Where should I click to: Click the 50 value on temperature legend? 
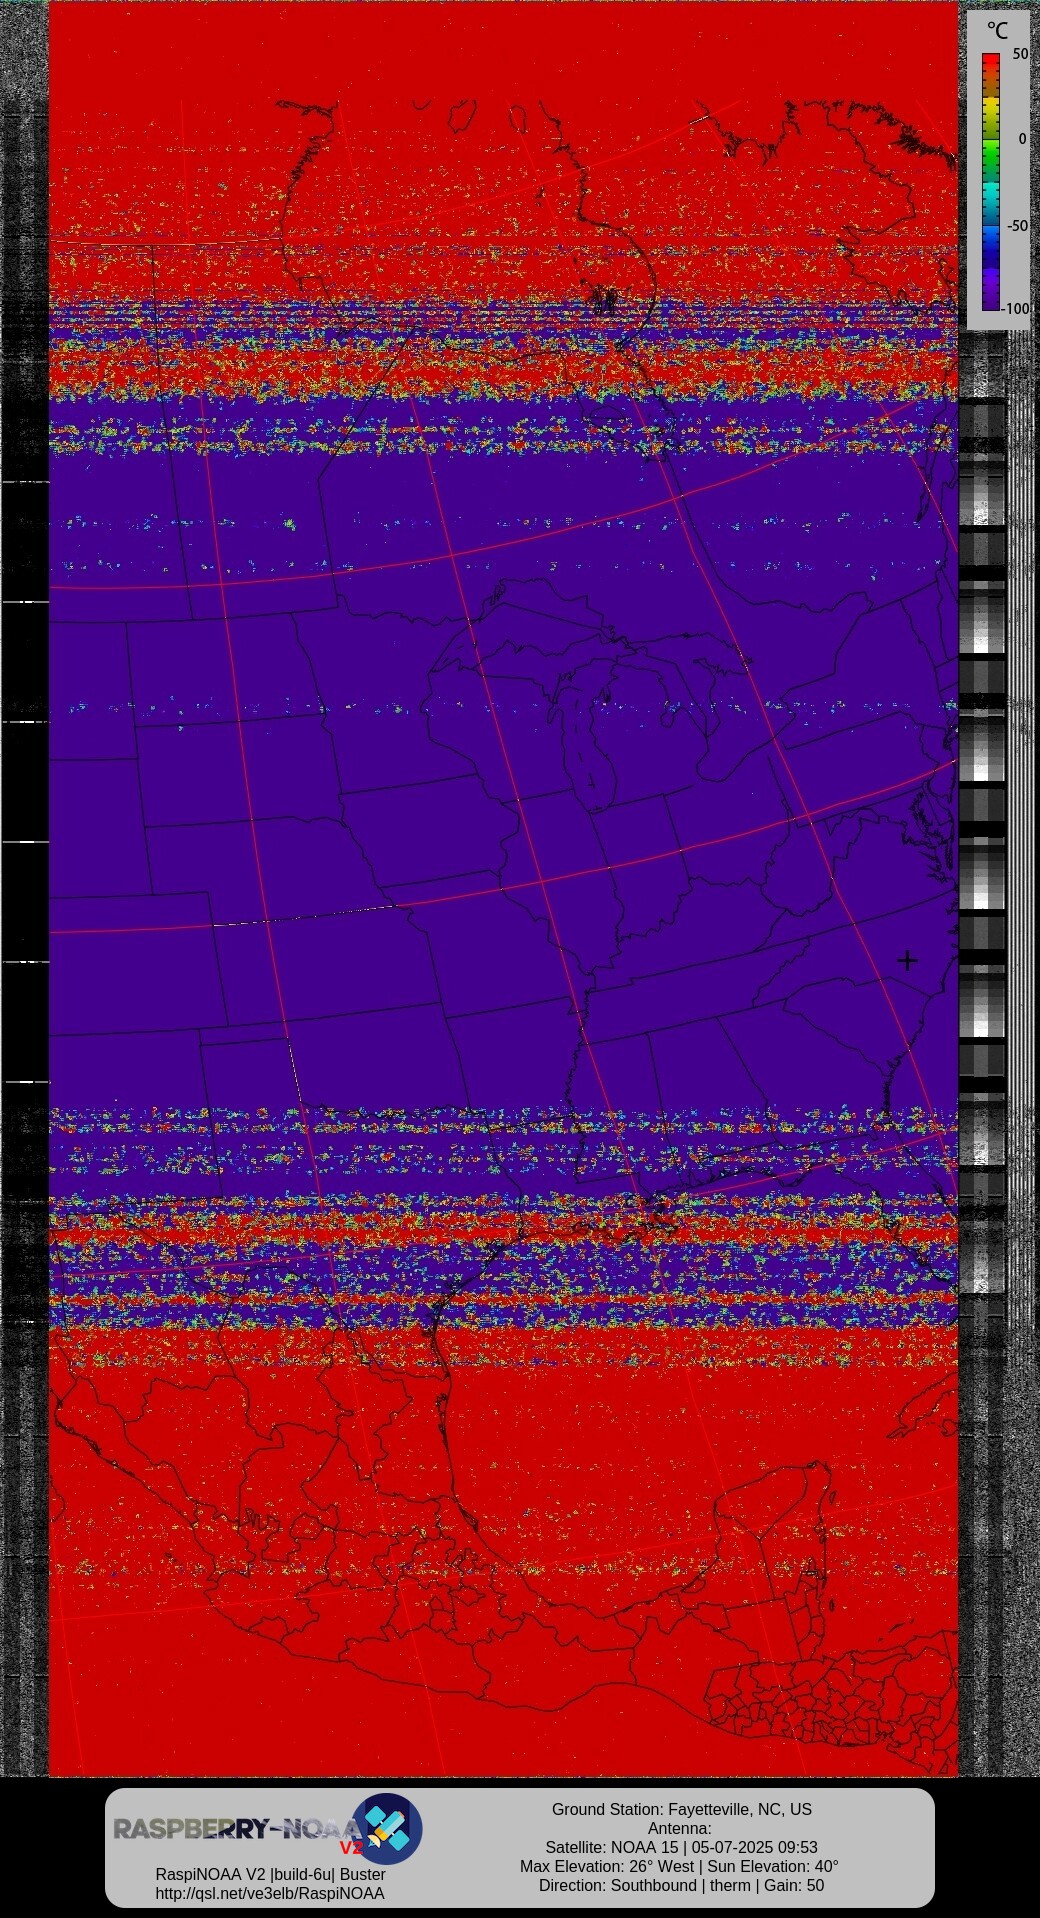click(1020, 54)
